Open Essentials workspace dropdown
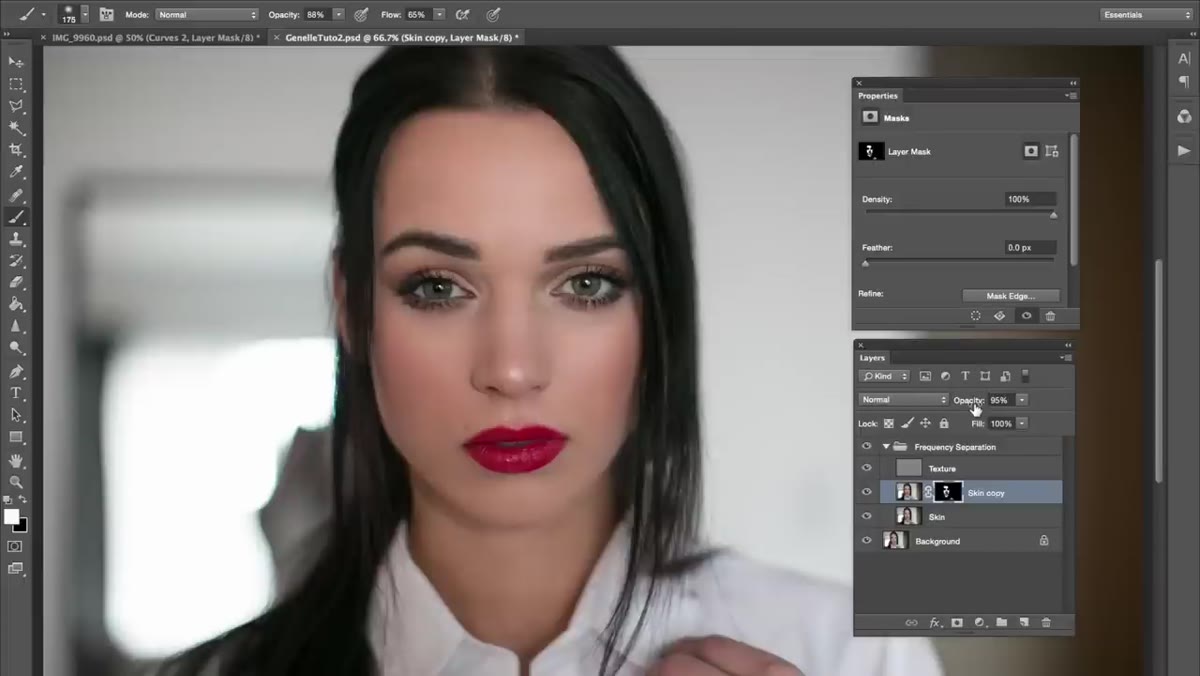Image resolution: width=1200 pixels, height=676 pixels. pos(1146,15)
